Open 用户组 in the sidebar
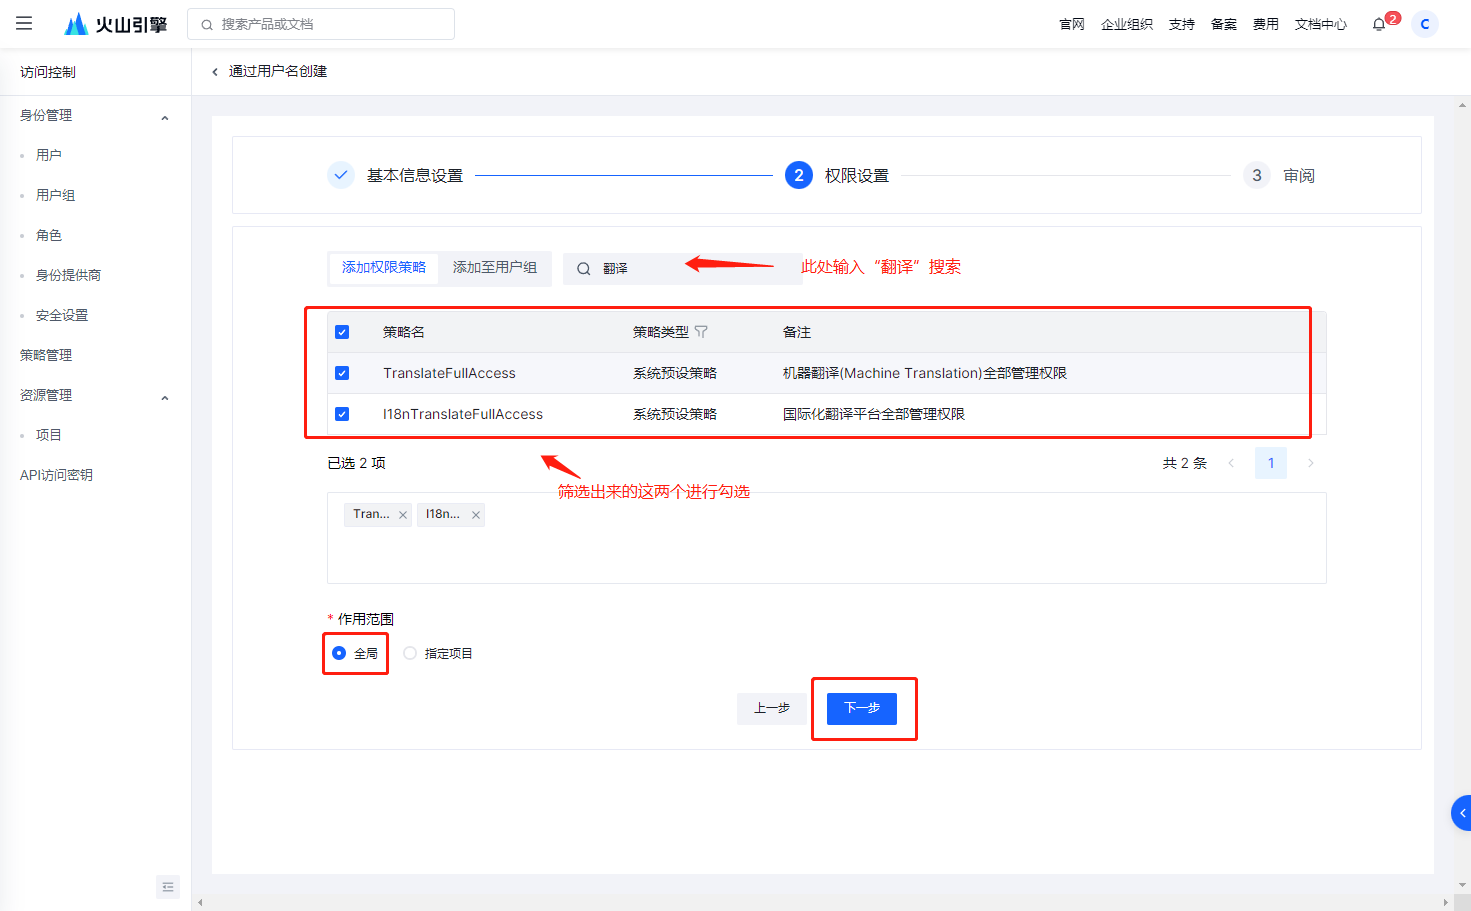 pyautogui.click(x=56, y=195)
